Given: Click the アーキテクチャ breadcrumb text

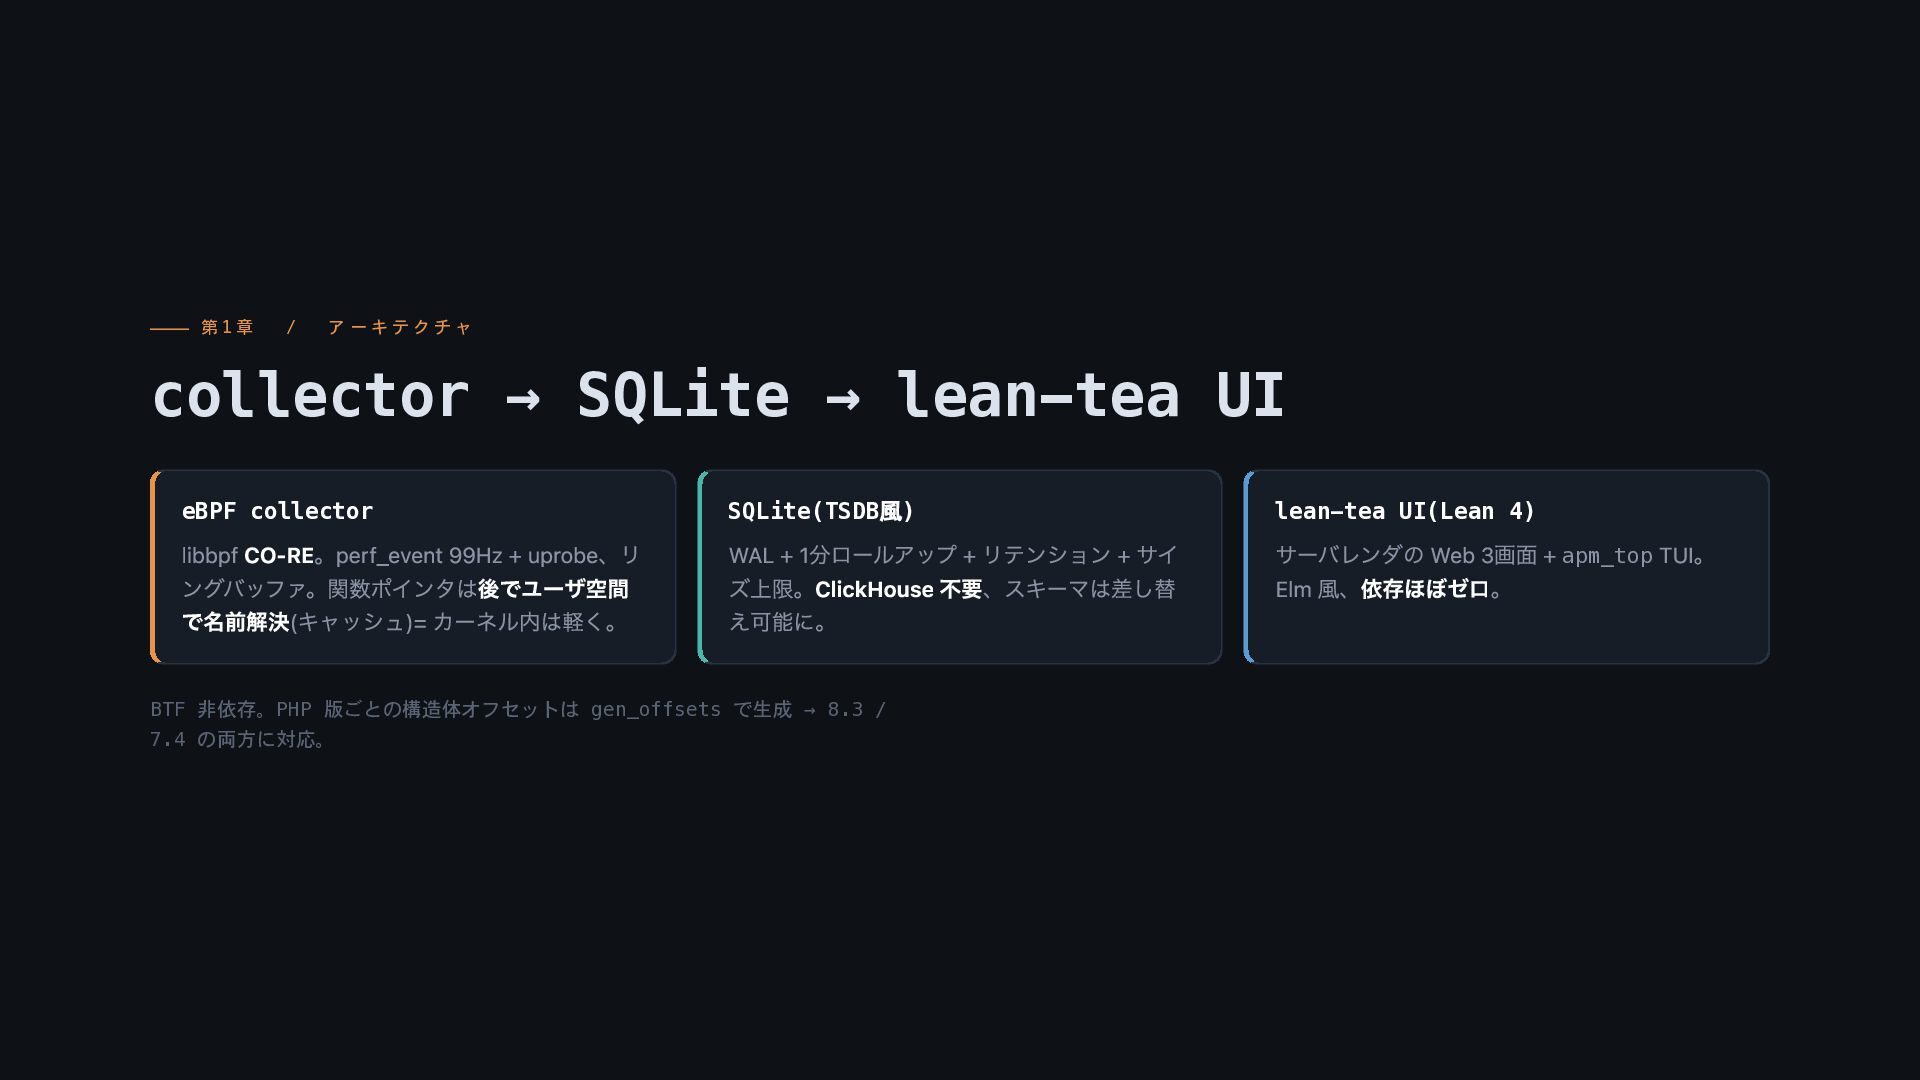Looking at the screenshot, I should (399, 327).
